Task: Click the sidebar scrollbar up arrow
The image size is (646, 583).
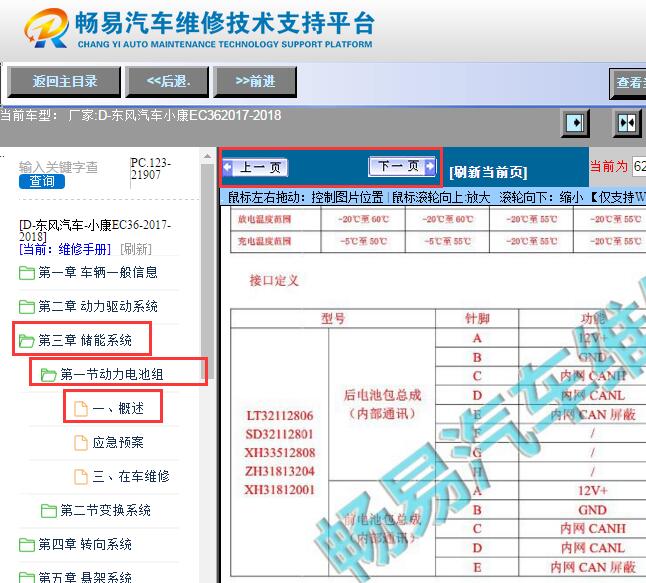Action: [x=207, y=157]
